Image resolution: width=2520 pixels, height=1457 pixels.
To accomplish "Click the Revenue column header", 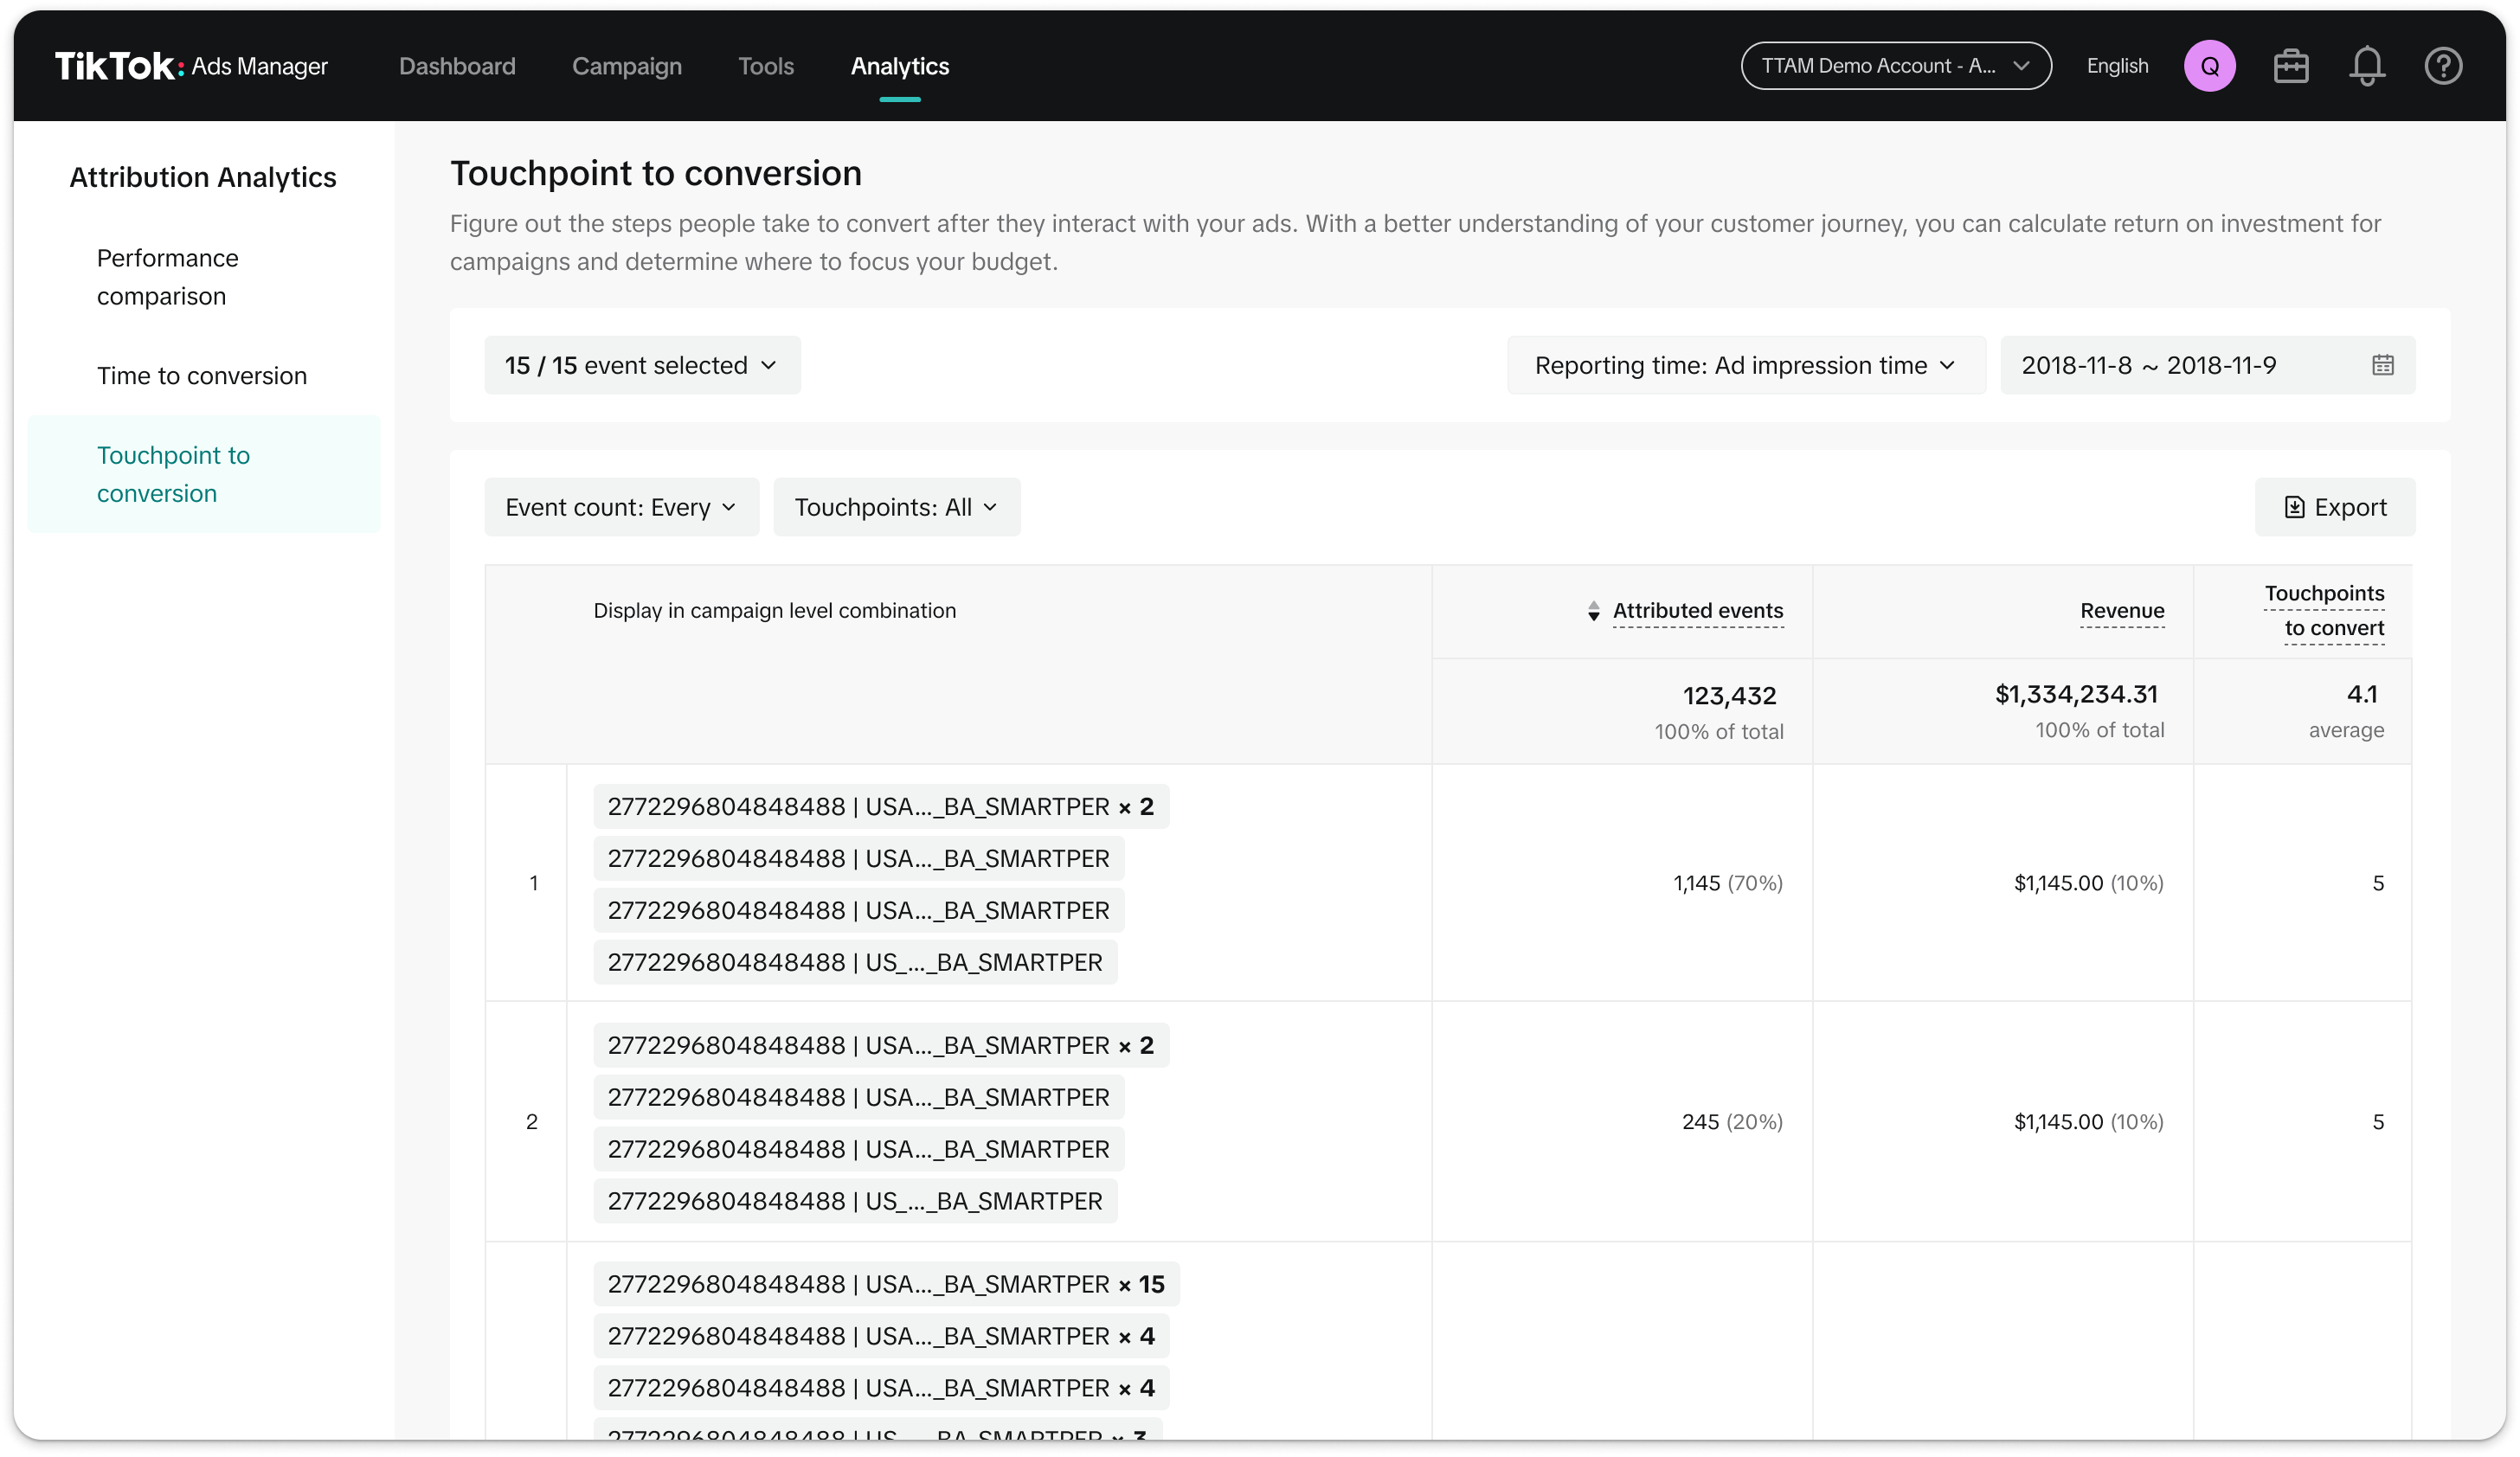I will click(x=2121, y=611).
